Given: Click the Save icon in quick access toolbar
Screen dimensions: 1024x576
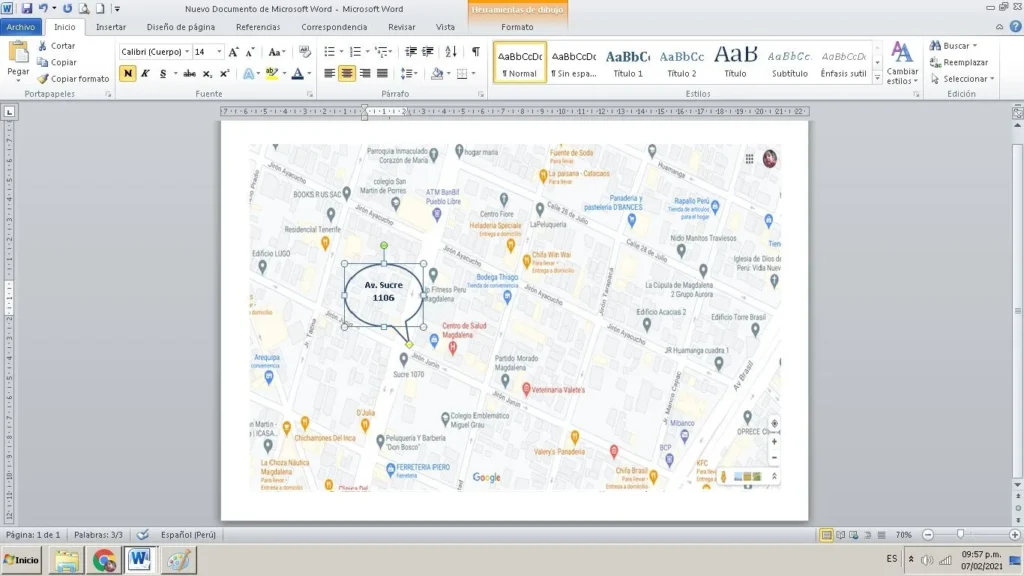Looking at the screenshot, I should tap(27, 8).
